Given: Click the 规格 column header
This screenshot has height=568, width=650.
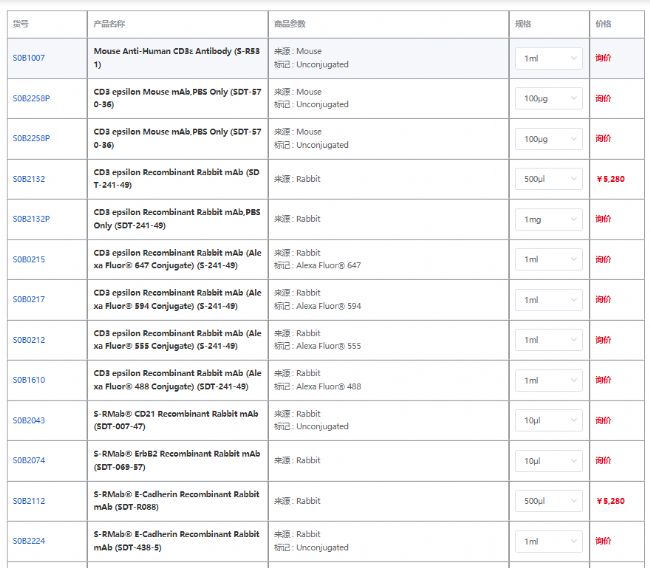Looking at the screenshot, I should click(x=523, y=23).
